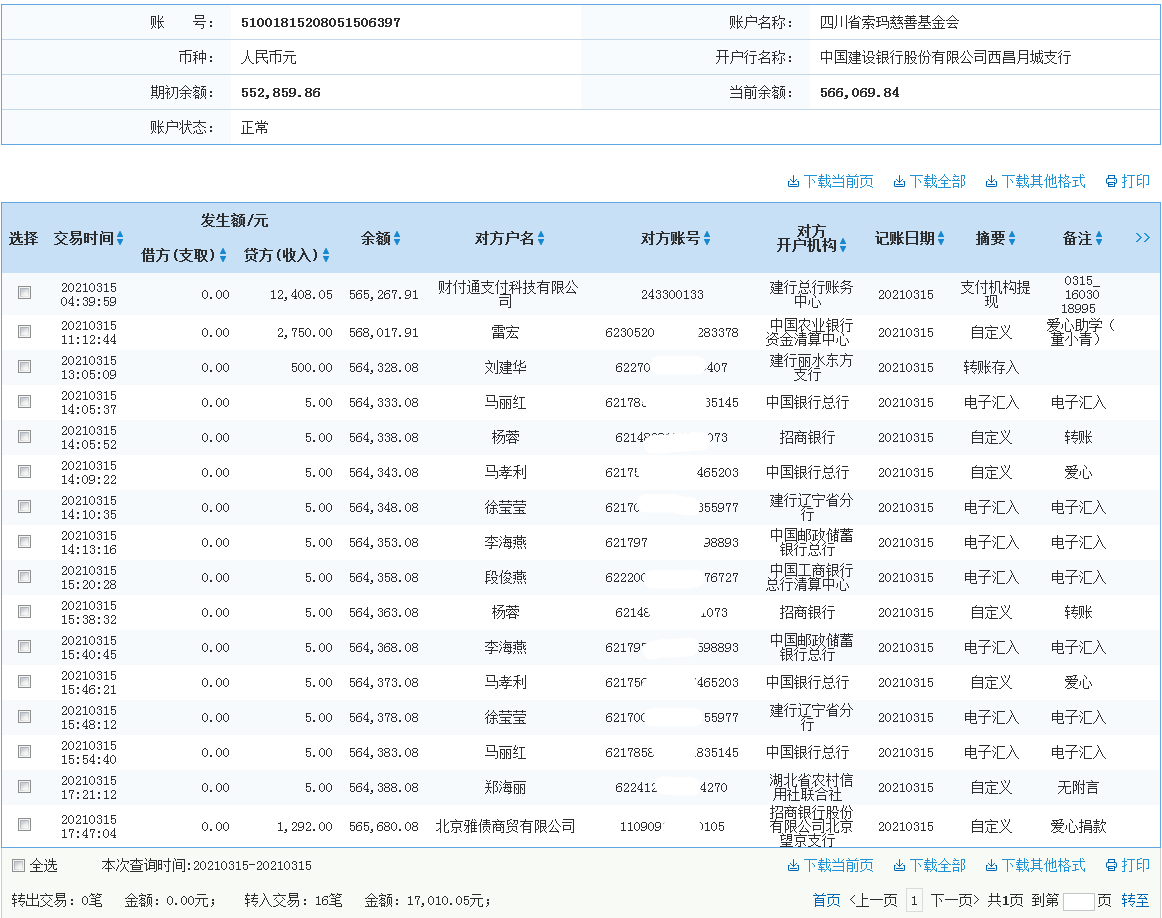The image size is (1162, 918).
Task: Enable the 全选 select-all checkbox
Action: point(20,866)
